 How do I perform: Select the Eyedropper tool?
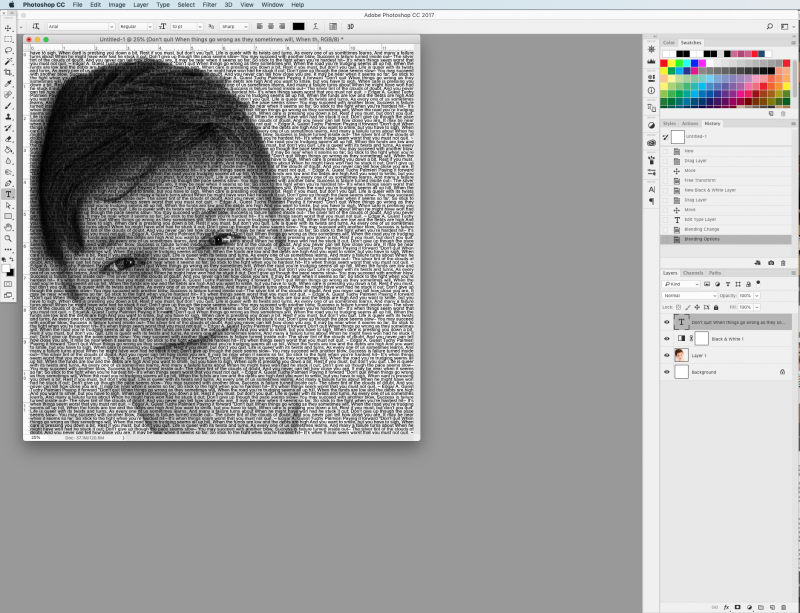(8, 84)
